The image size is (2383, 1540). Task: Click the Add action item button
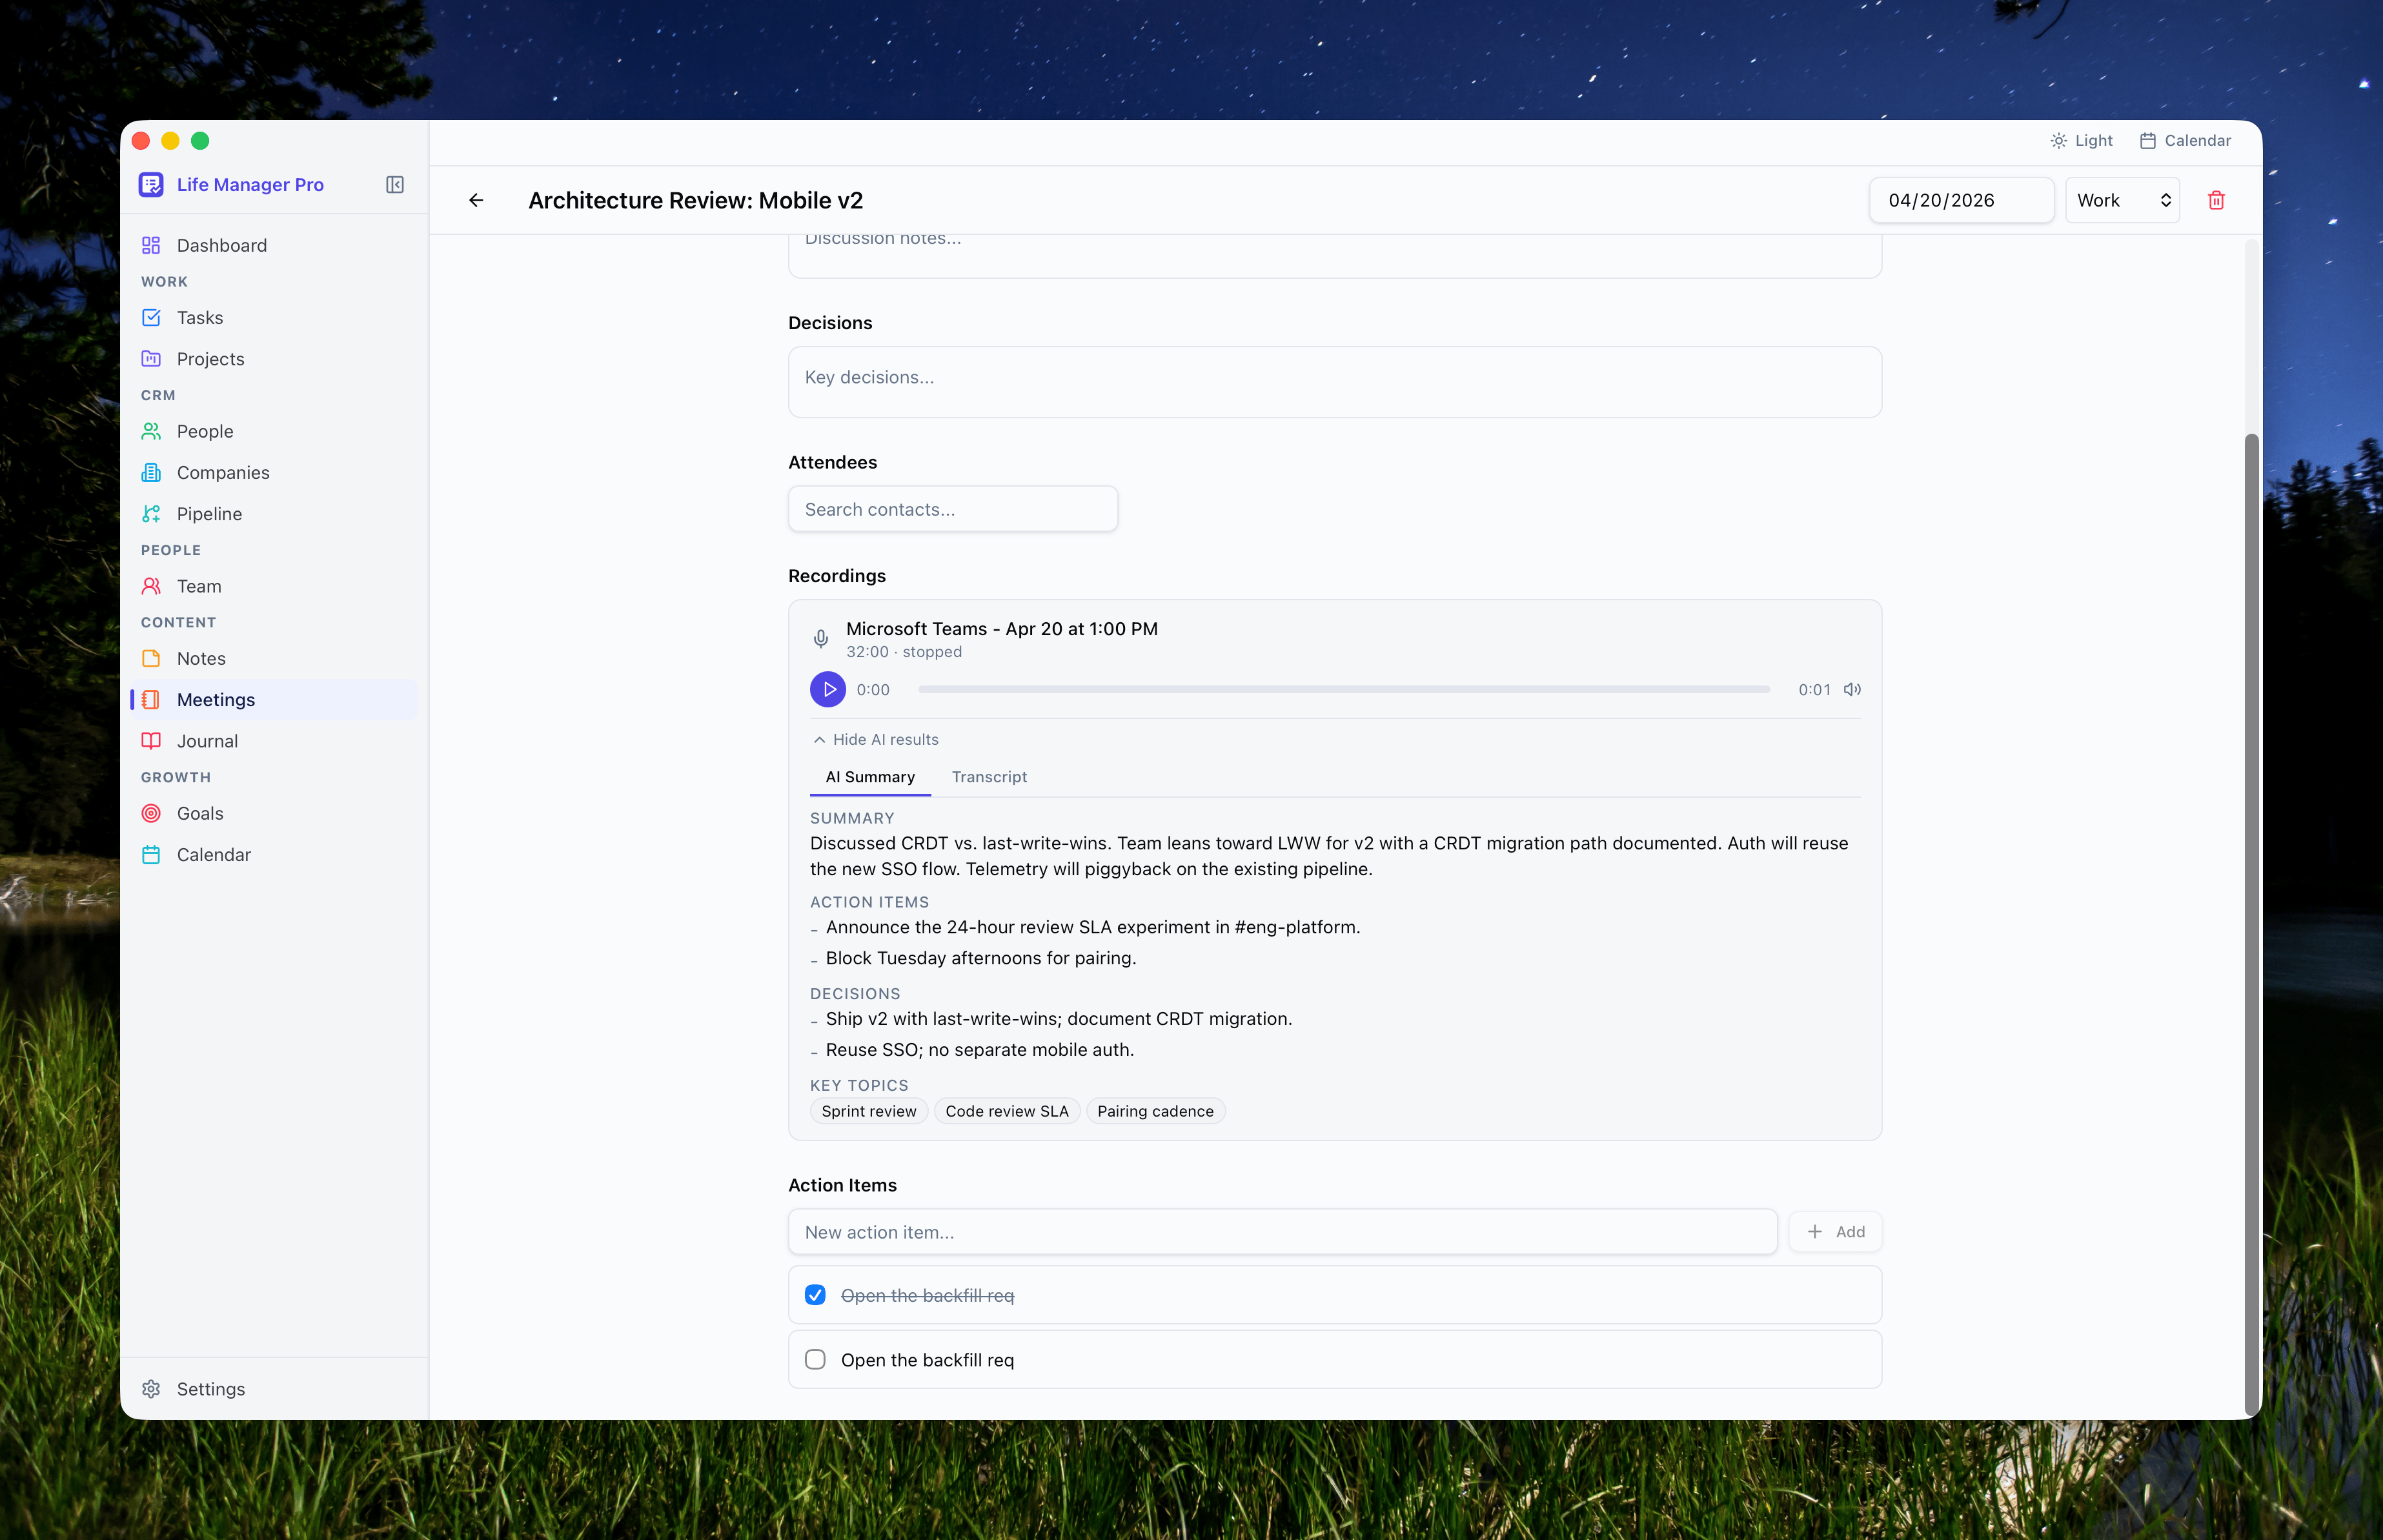[x=1835, y=1232]
